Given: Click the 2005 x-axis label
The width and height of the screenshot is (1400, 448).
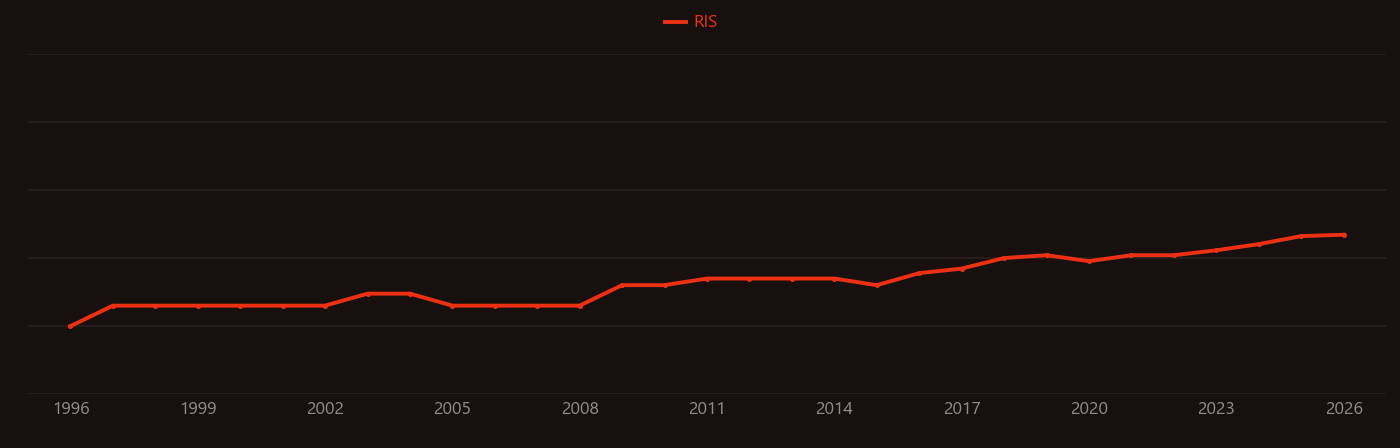Looking at the screenshot, I should [x=452, y=408].
